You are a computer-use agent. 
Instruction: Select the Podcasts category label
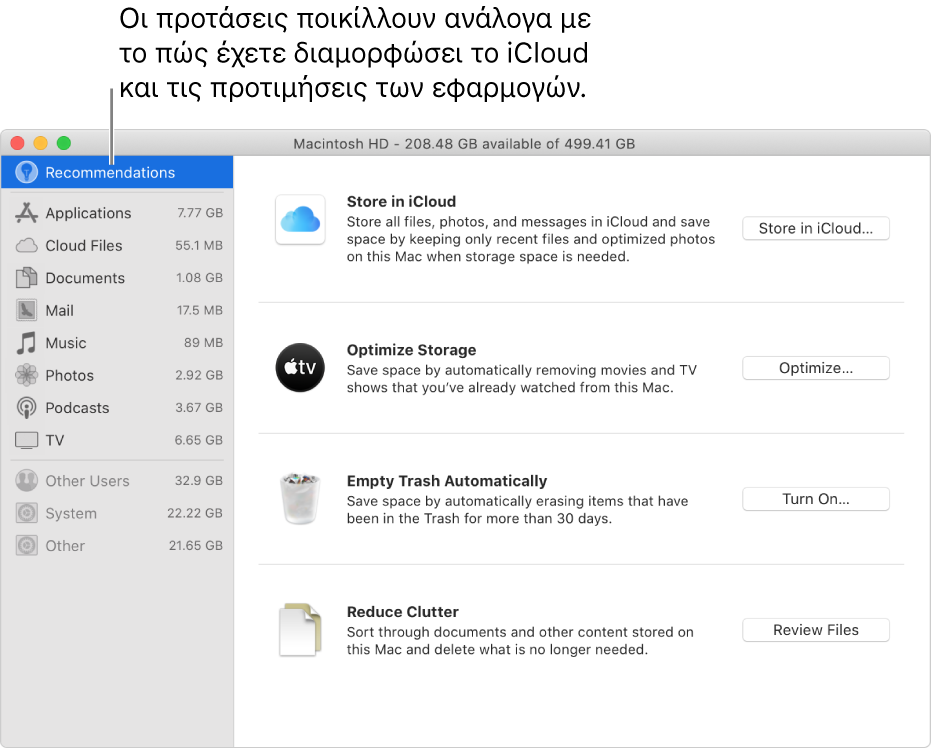77,408
